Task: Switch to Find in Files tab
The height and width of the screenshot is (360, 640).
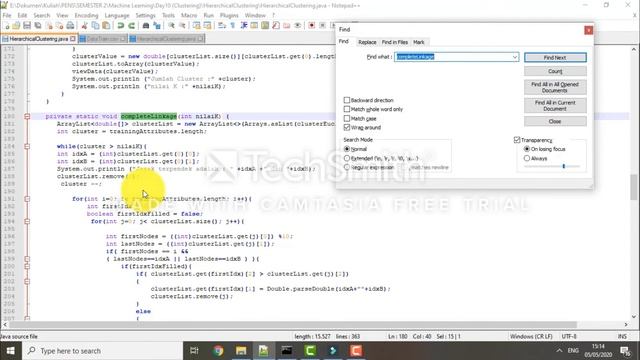Action: pos(395,42)
